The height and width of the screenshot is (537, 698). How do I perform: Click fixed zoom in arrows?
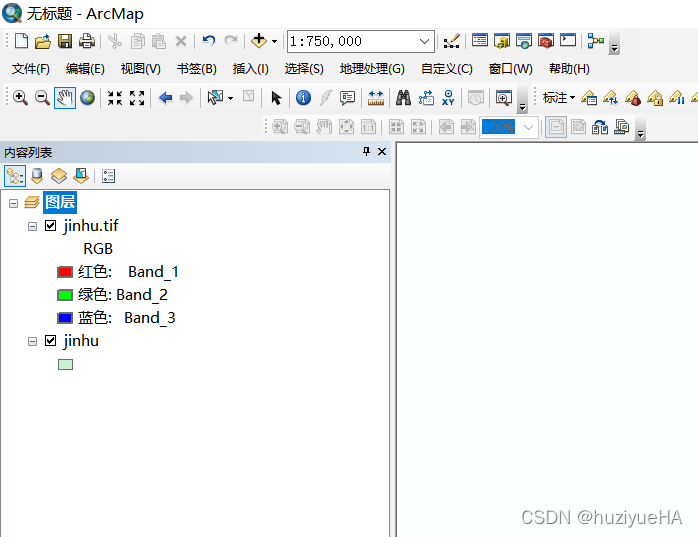coord(115,98)
